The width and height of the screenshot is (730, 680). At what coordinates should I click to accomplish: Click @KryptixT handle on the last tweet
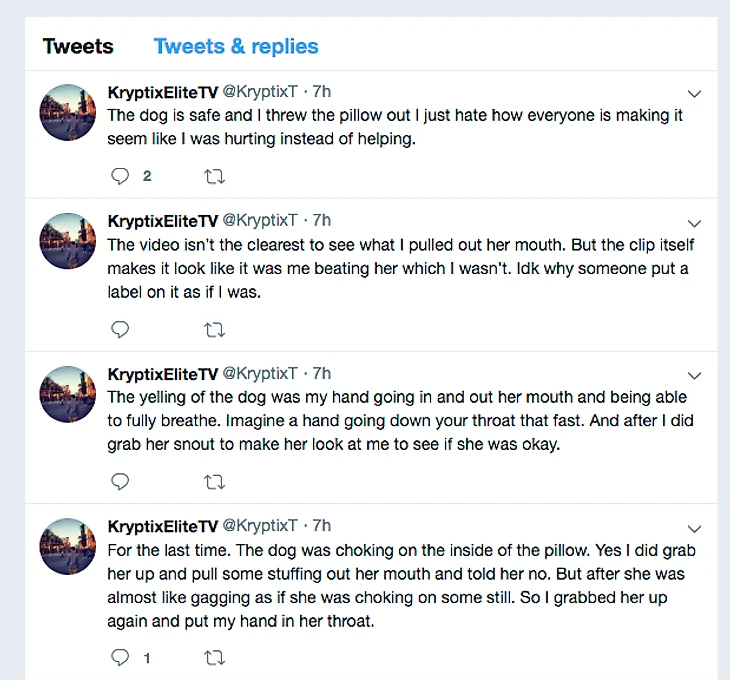(259, 525)
